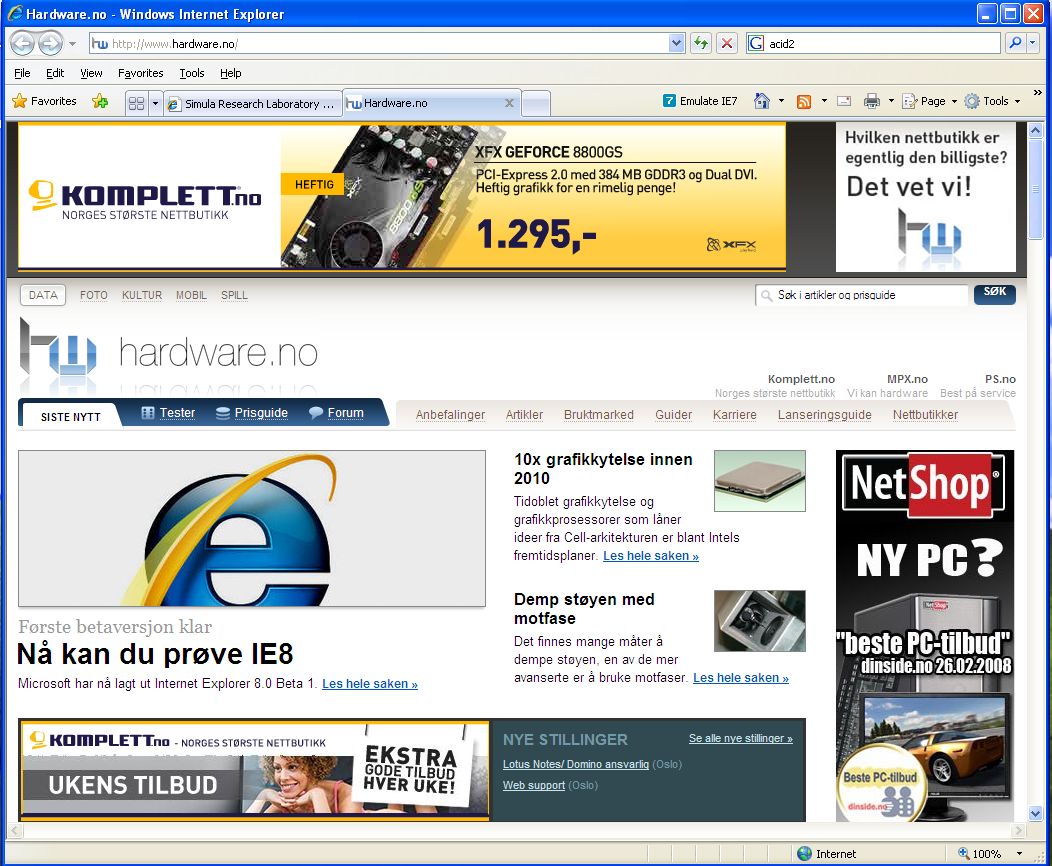Click the XFX GeForce 8800GS banner ad
Viewport: 1052px width, 866px height.
(402, 196)
